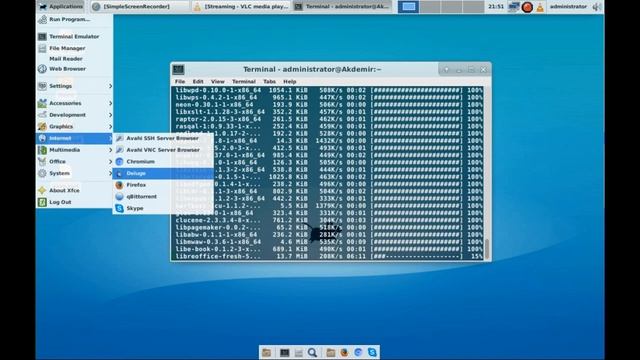The image size is (640, 360).
Task: Click the terminal title bar icon
Action: click(178, 69)
